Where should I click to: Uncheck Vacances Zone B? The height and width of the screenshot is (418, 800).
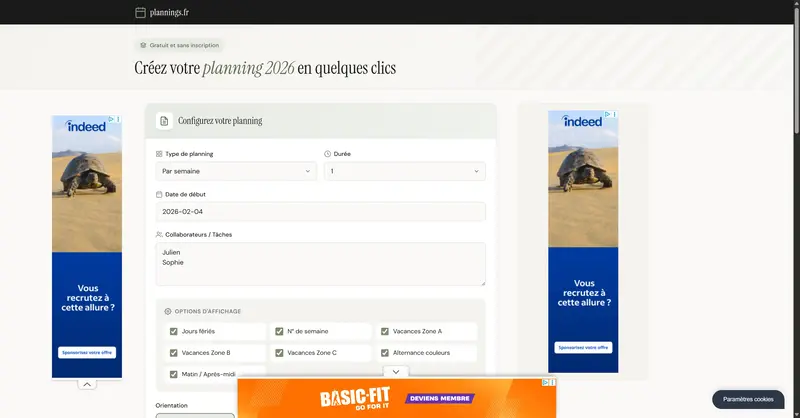tap(173, 353)
